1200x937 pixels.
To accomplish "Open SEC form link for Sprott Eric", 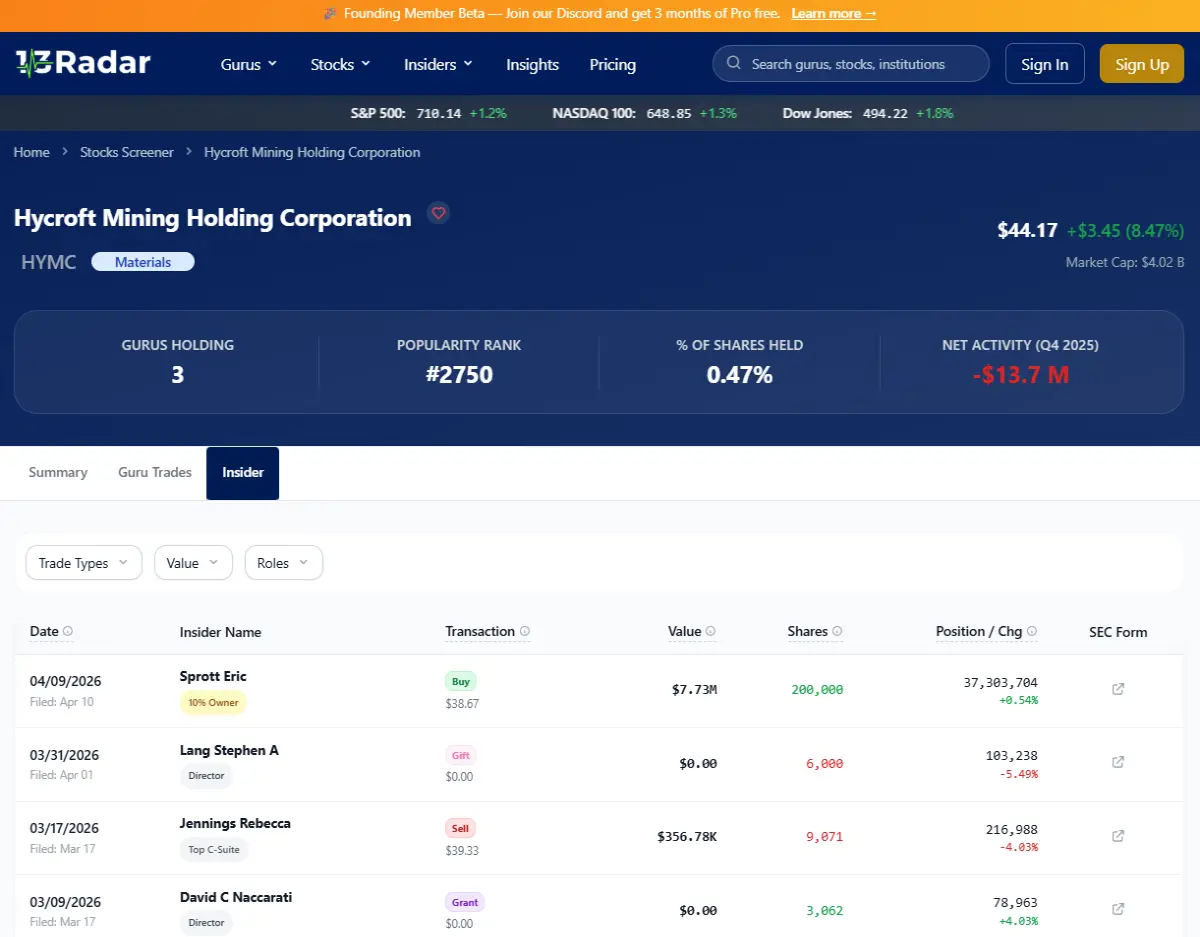I will tap(1118, 689).
